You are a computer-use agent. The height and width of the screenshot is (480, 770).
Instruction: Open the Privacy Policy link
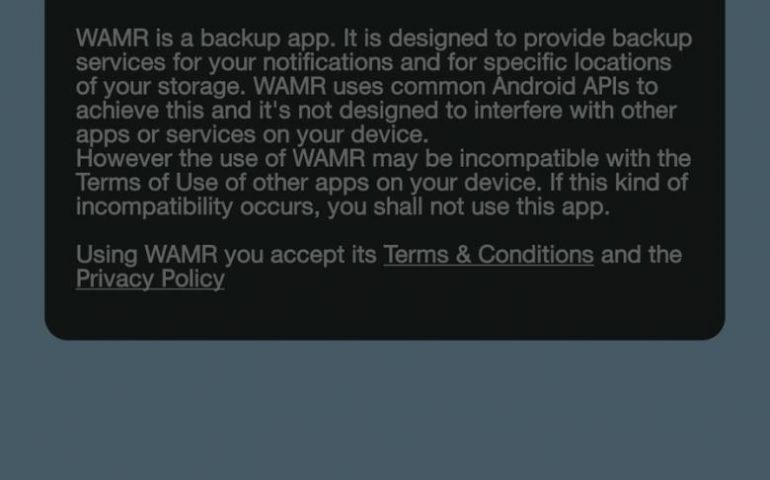[150, 279]
